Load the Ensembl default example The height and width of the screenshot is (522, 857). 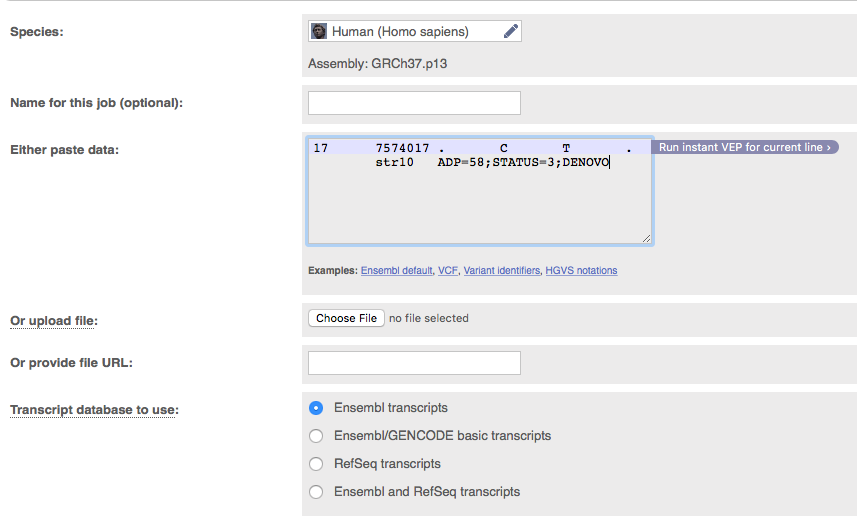click(x=396, y=271)
